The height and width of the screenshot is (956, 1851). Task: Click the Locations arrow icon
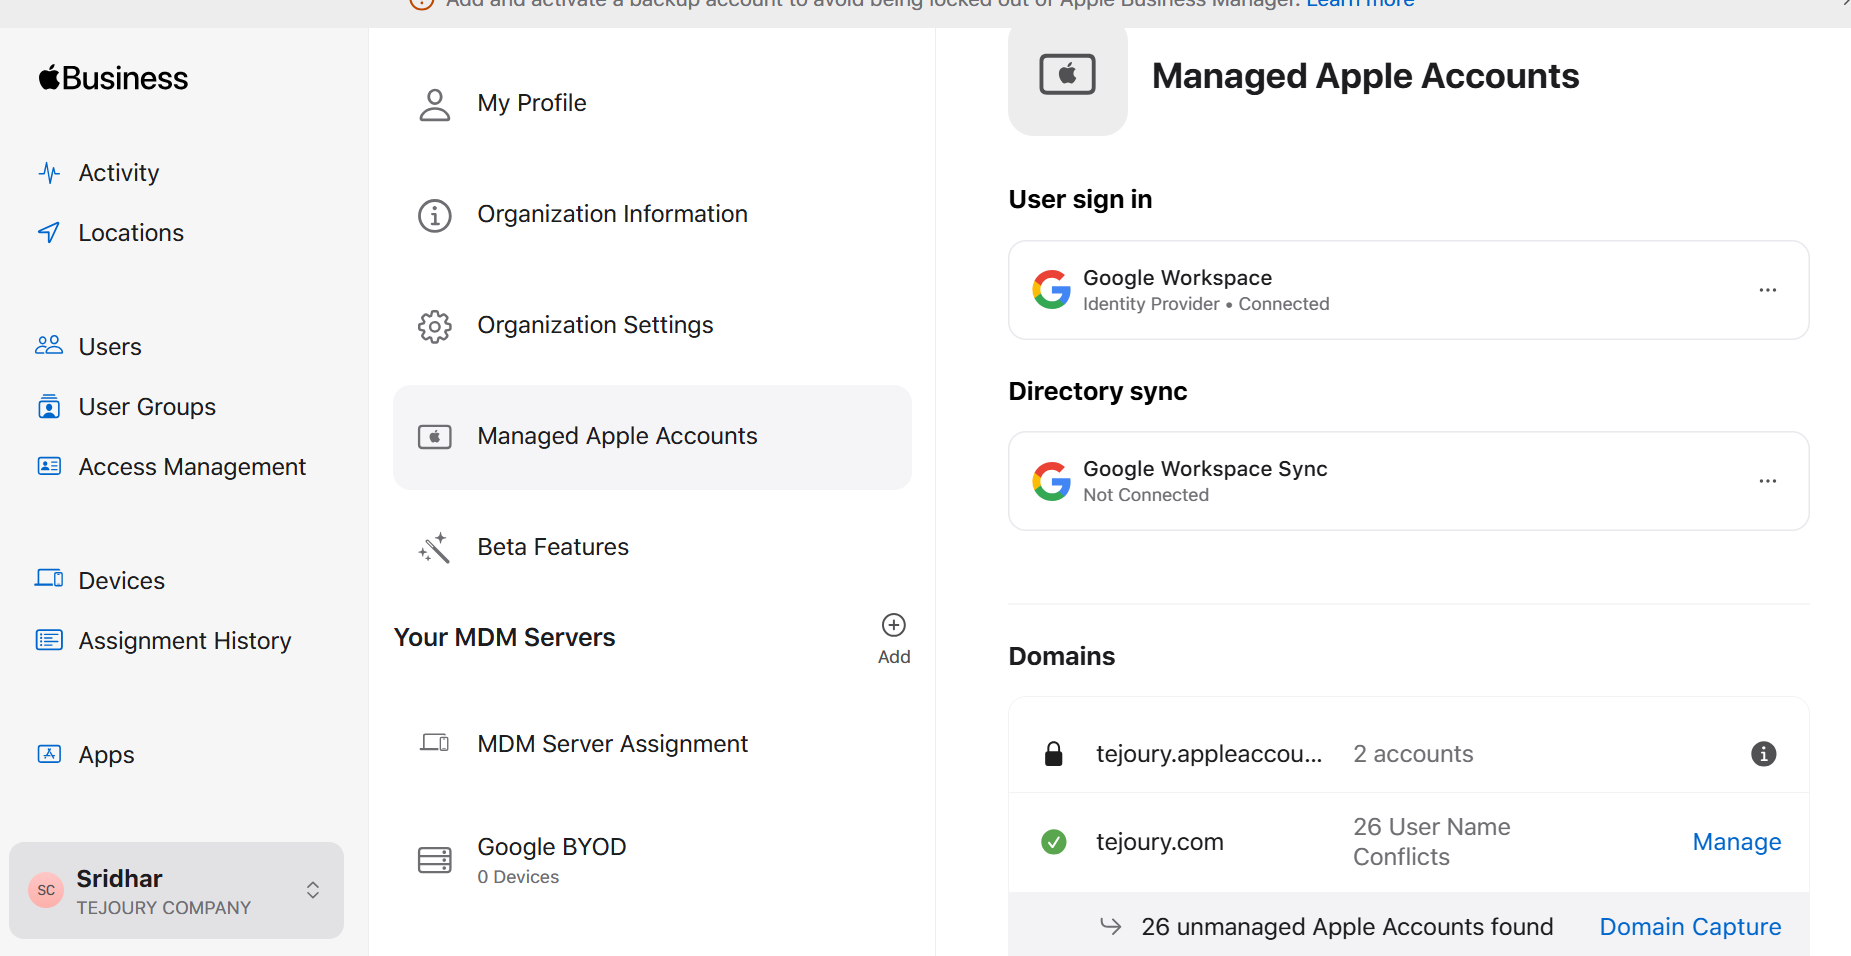point(49,233)
